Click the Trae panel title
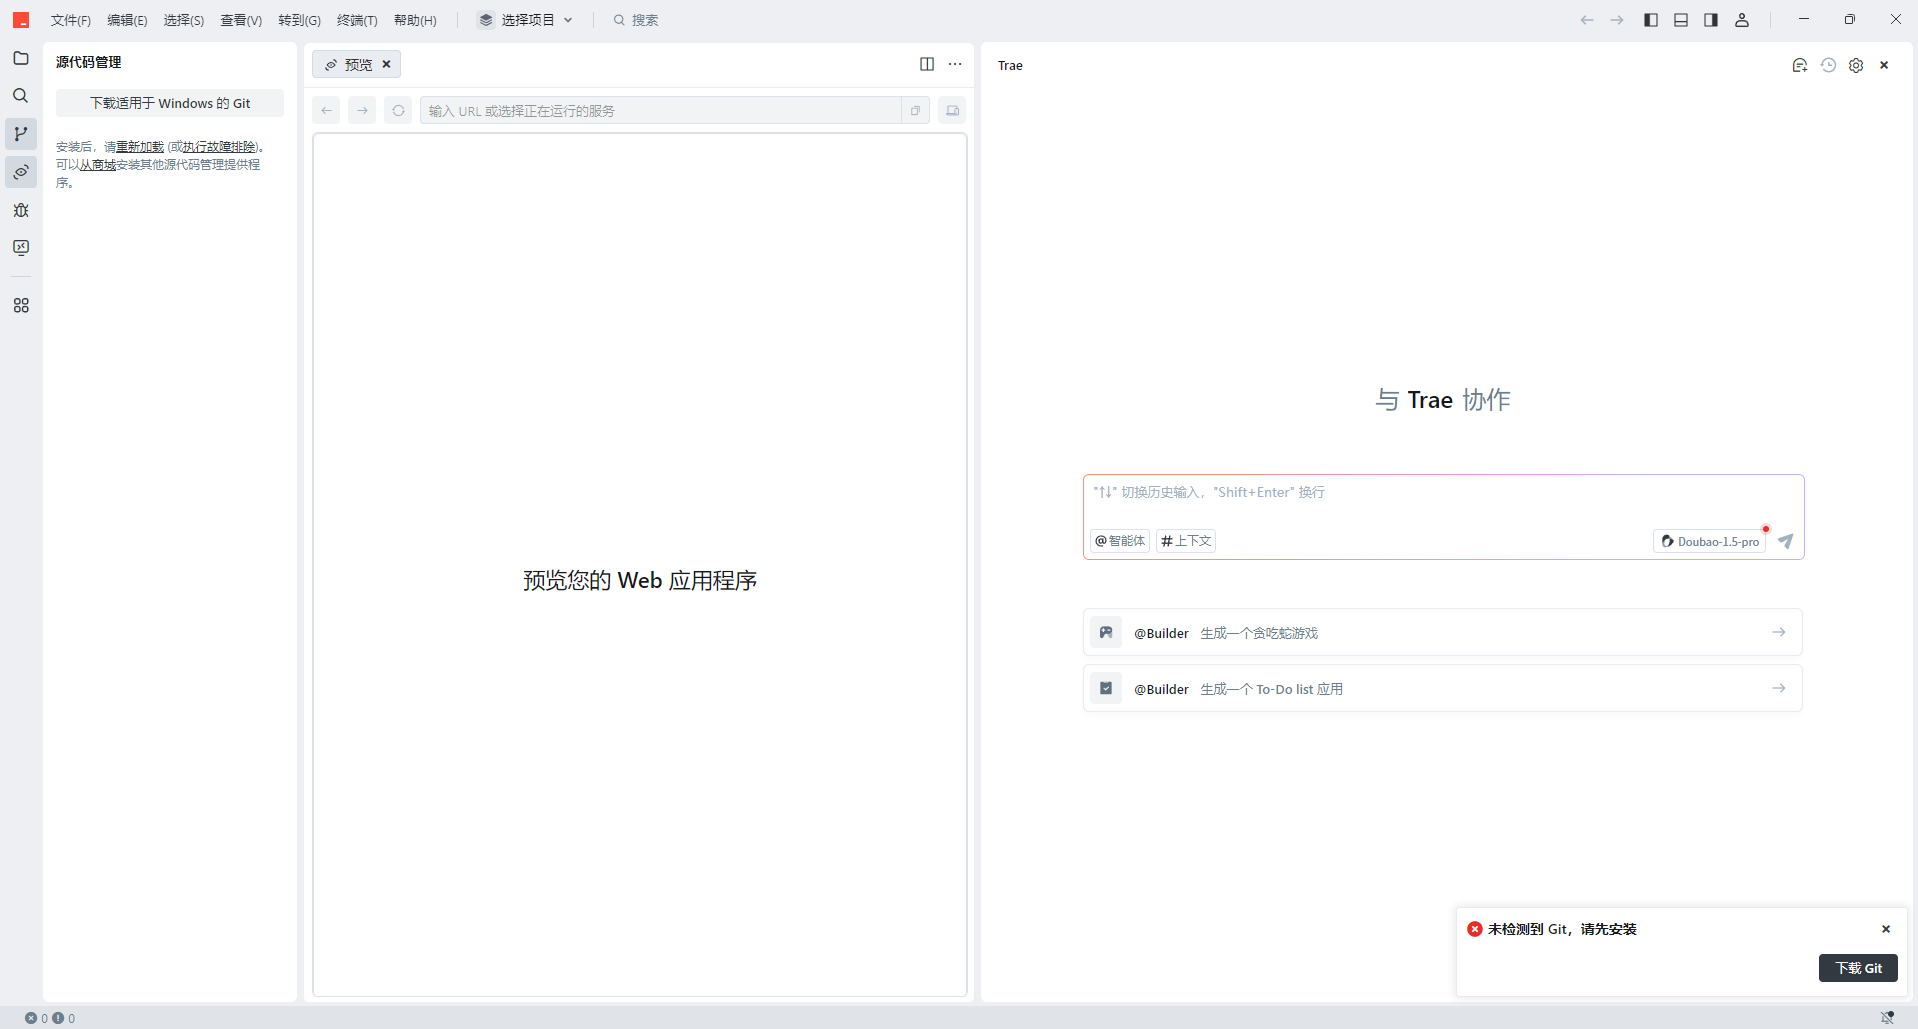Viewport: 1918px width, 1029px height. click(1010, 66)
